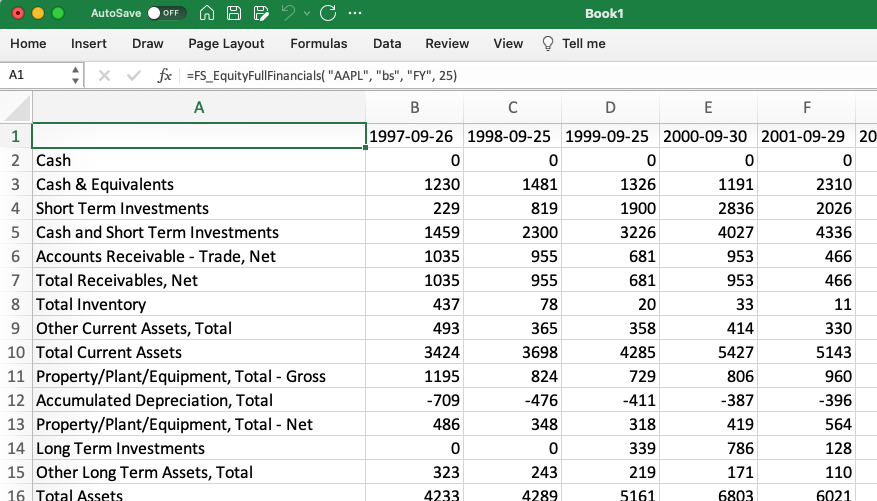Click the 'Cash & Equivalents' cell
This screenshot has width=877, height=501.
[x=199, y=185]
